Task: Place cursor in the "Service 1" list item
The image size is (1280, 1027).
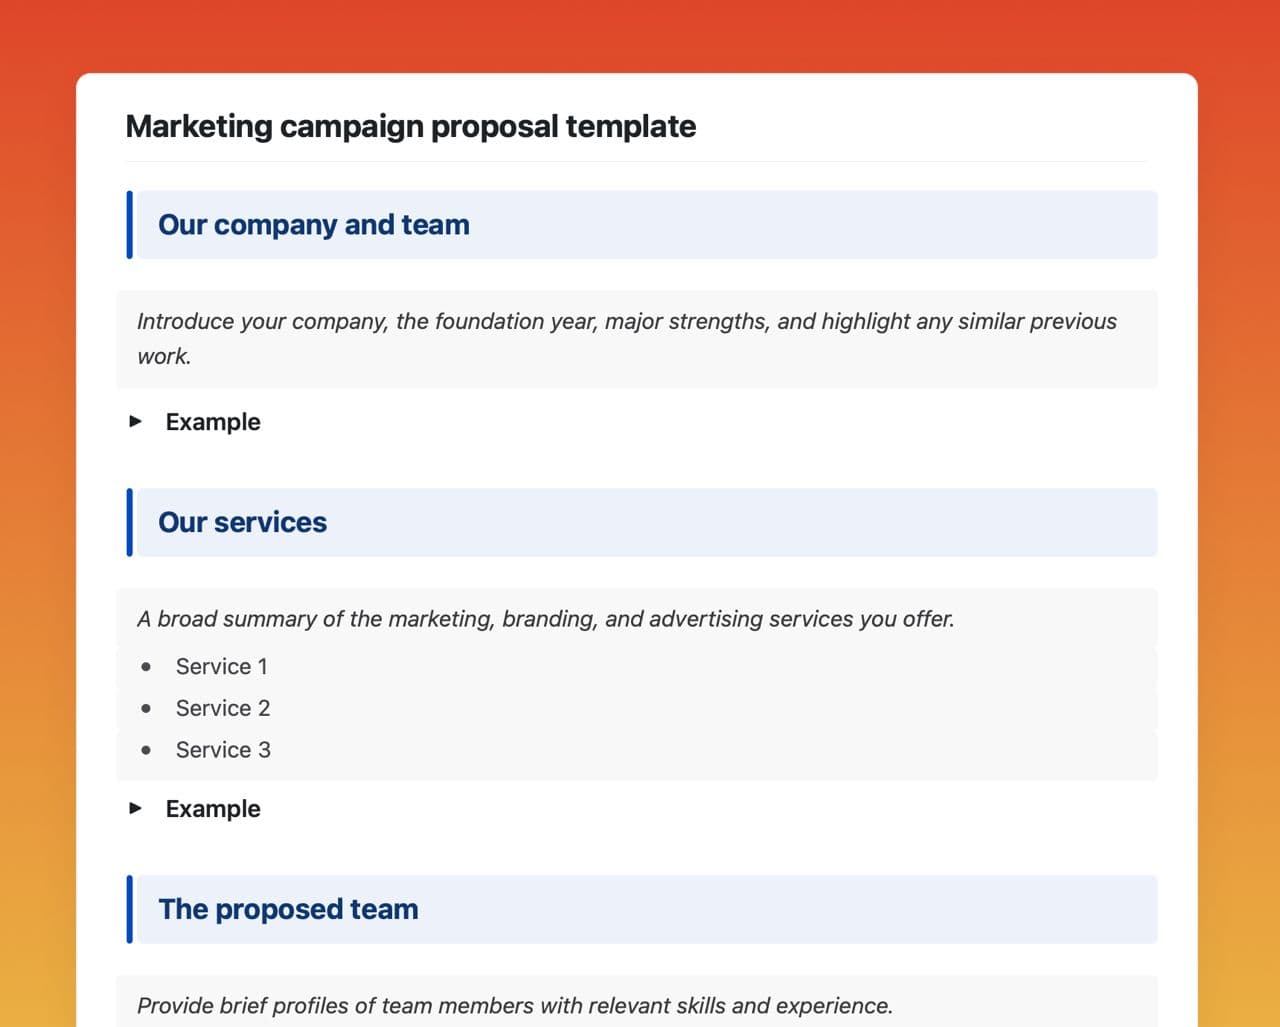Action: point(222,667)
